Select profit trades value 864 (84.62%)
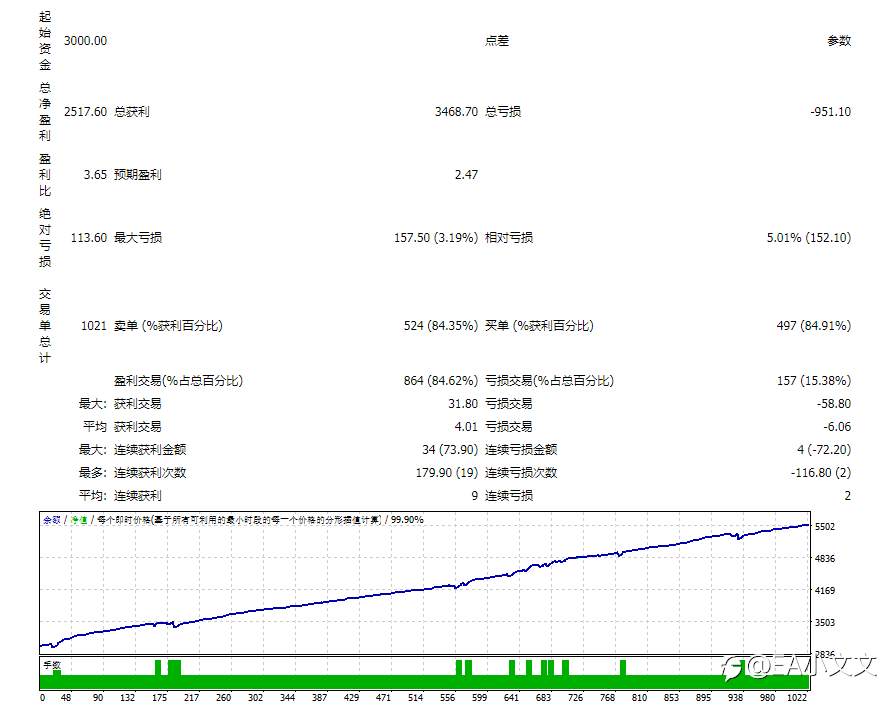Screen dimensions: 886x710 point(441,381)
